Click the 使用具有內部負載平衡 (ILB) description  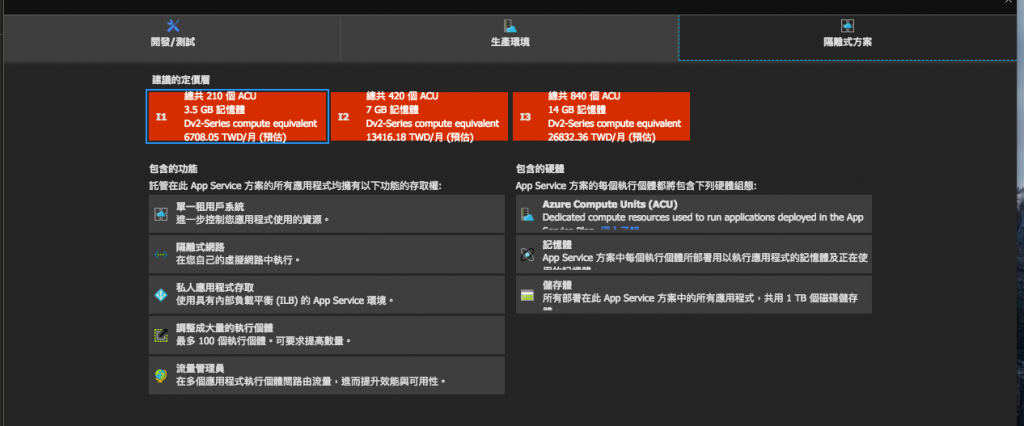pyautogui.click(x=285, y=301)
